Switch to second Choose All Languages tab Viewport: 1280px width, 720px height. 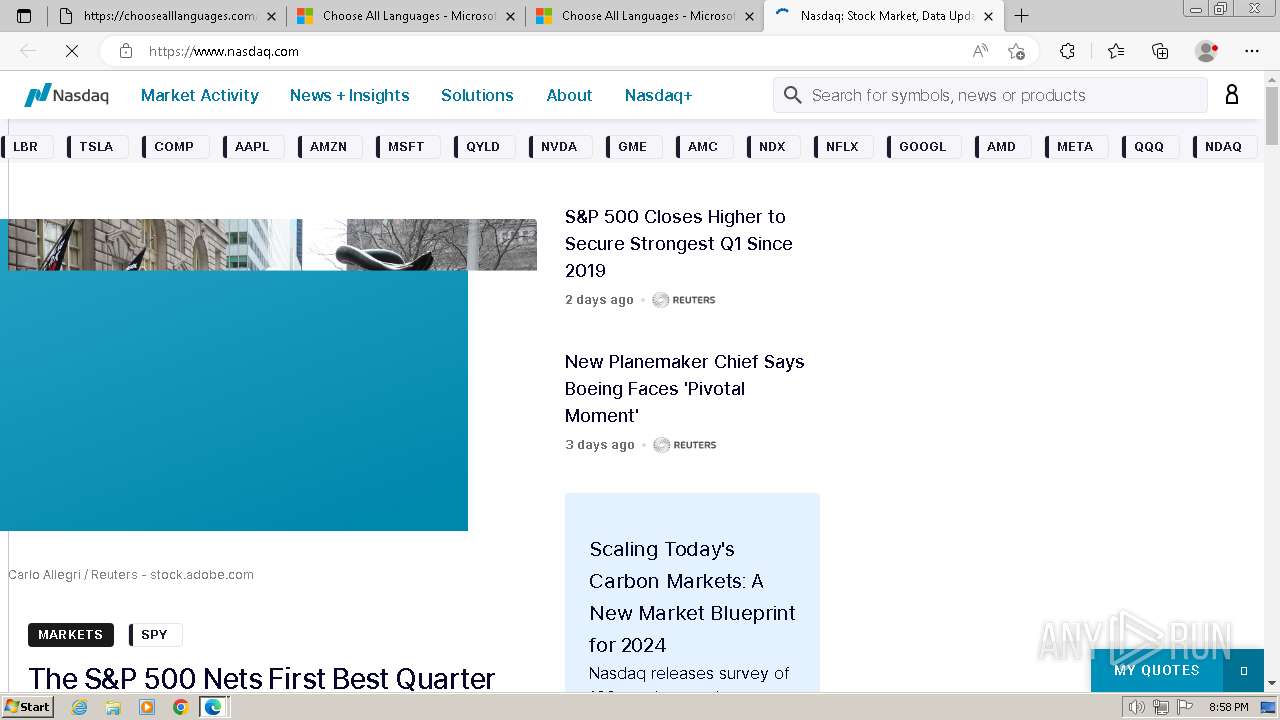click(405, 16)
